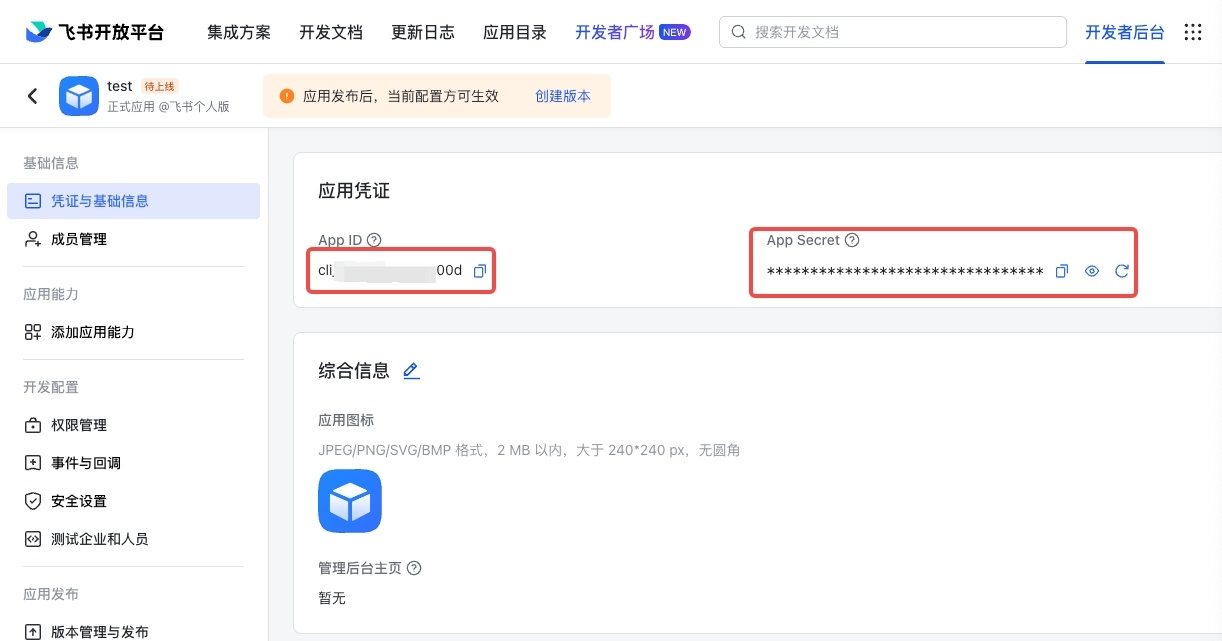Click the blue cube application icon image
This screenshot has height=641, width=1222.
pos(350,501)
